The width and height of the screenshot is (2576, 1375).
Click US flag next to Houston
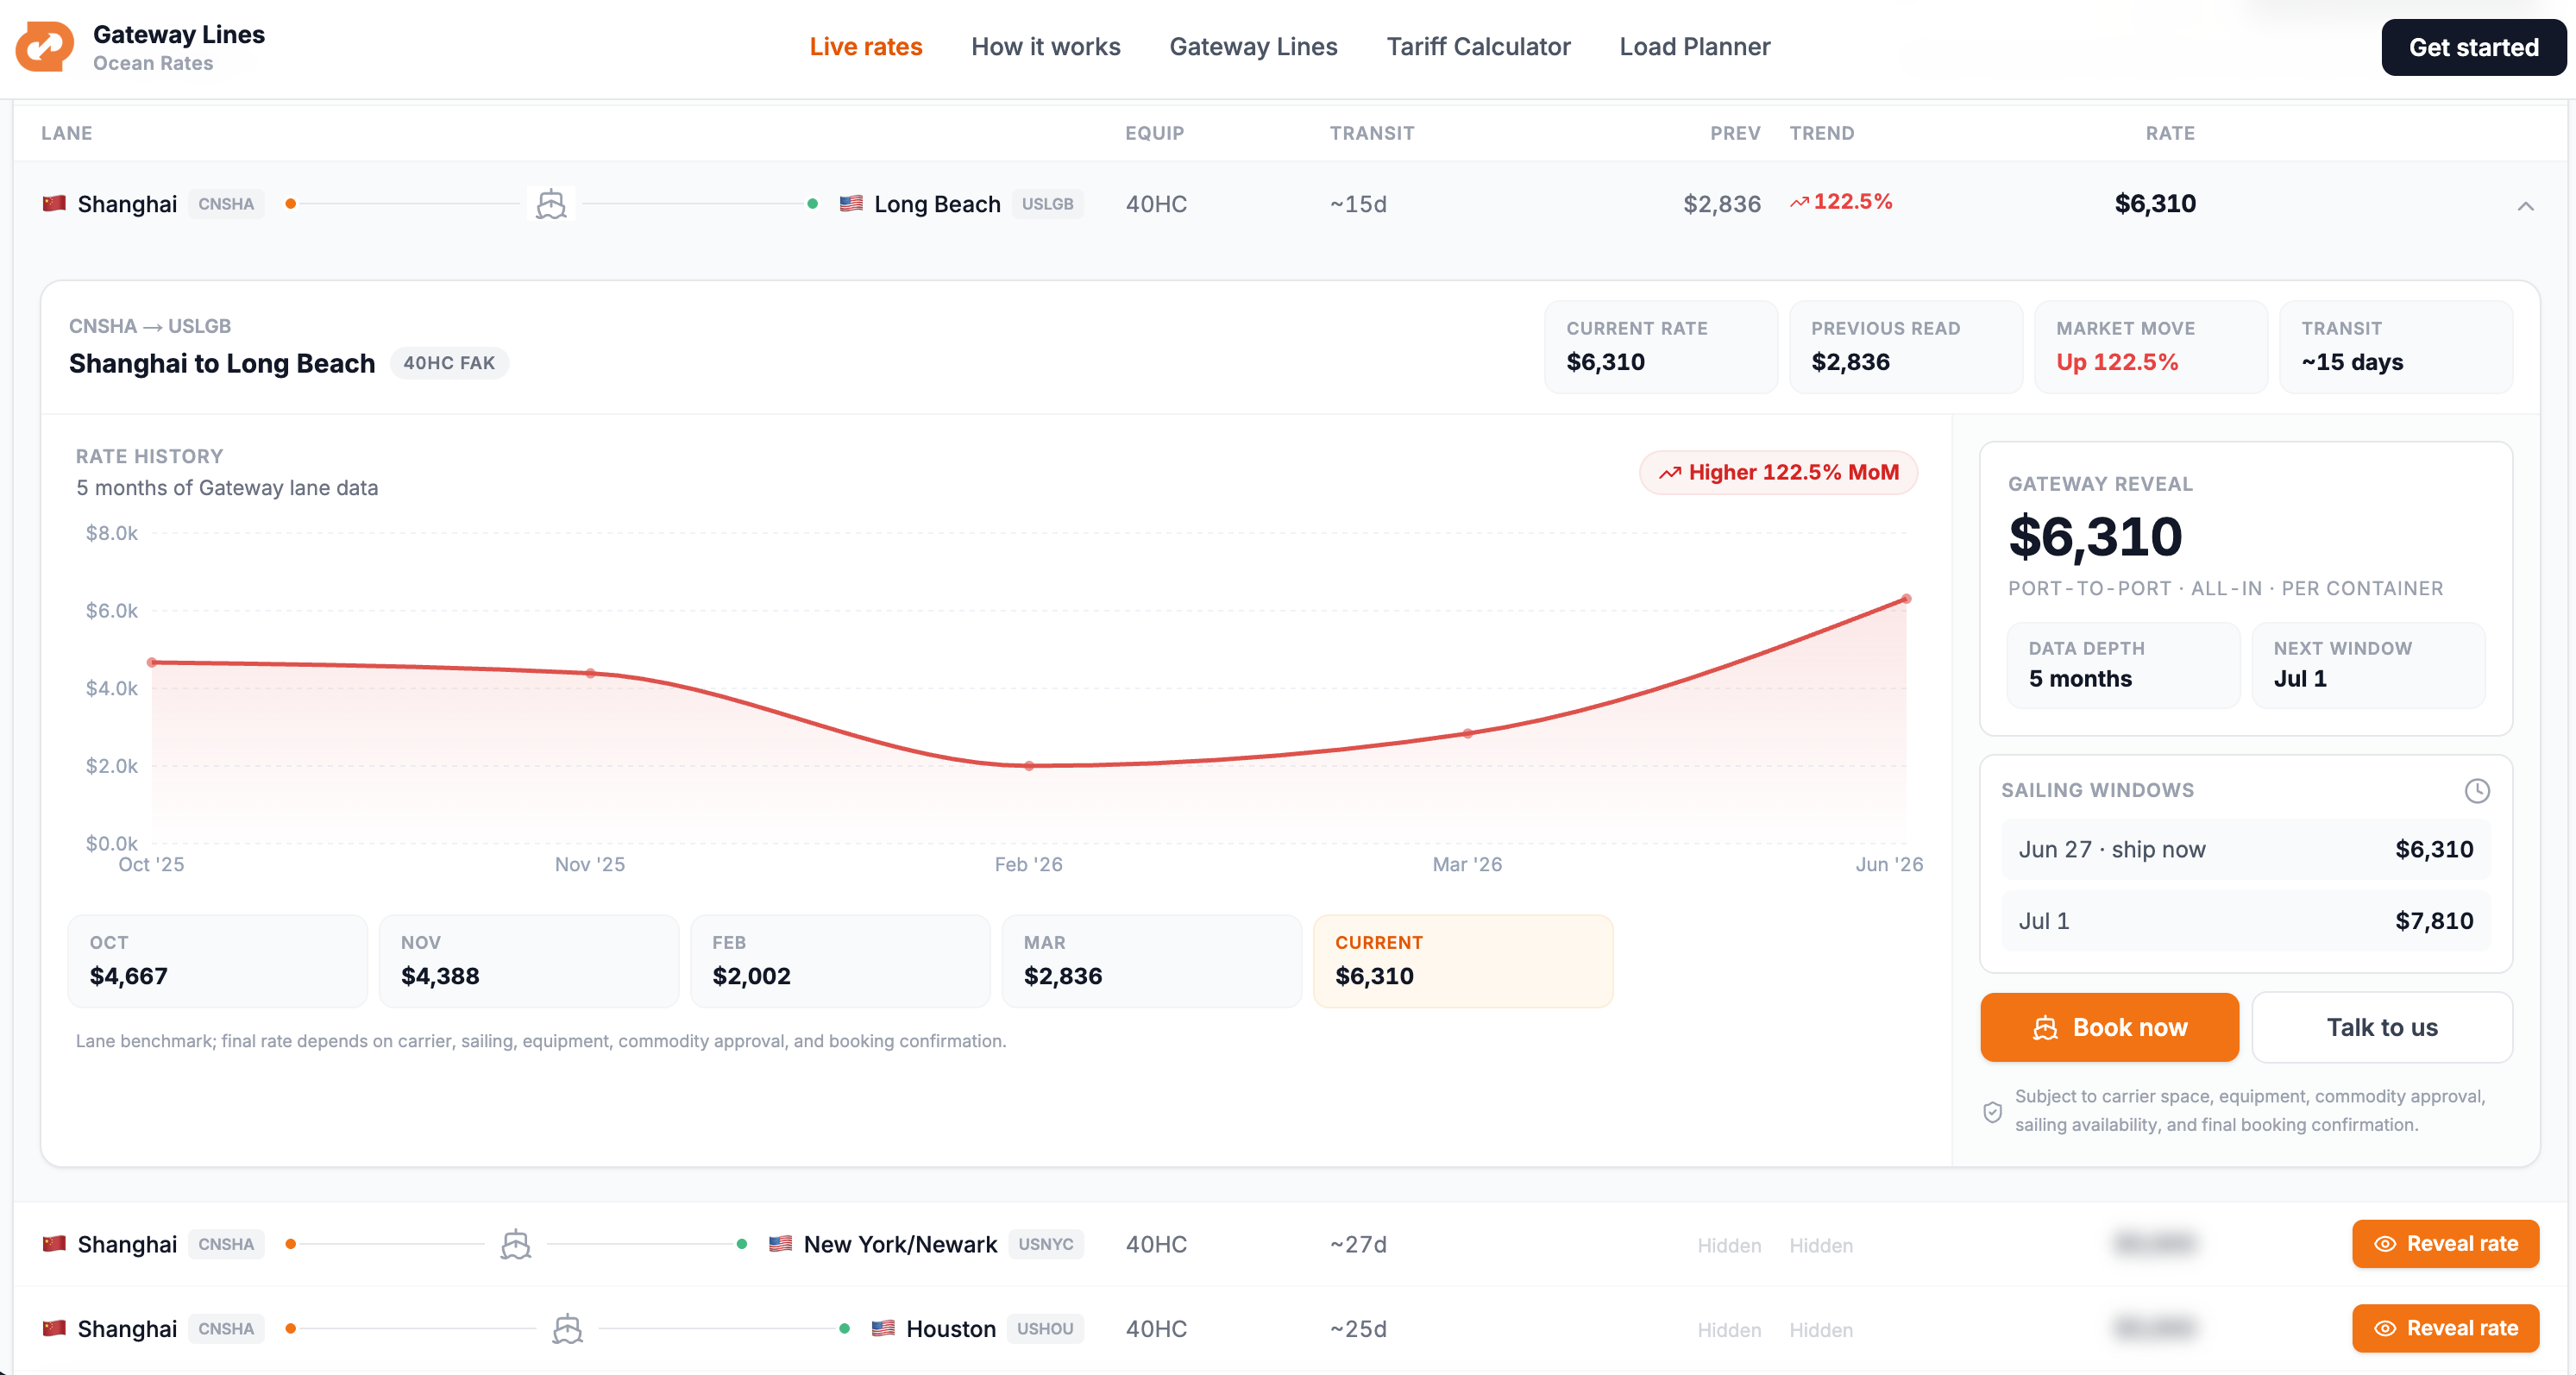tap(883, 1329)
